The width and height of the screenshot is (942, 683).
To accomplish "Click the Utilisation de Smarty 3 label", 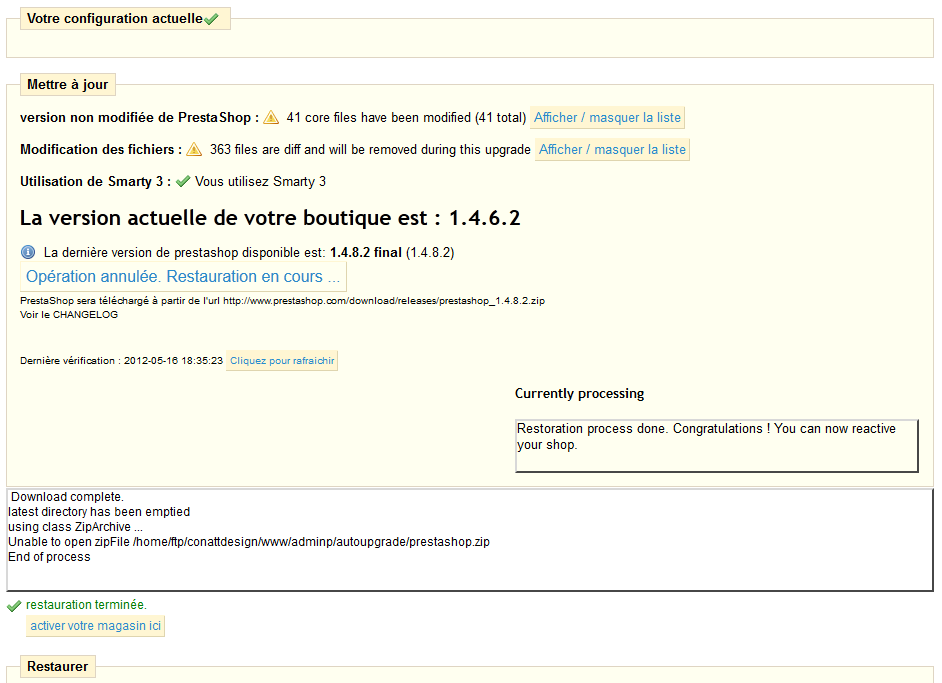I will coord(96,181).
